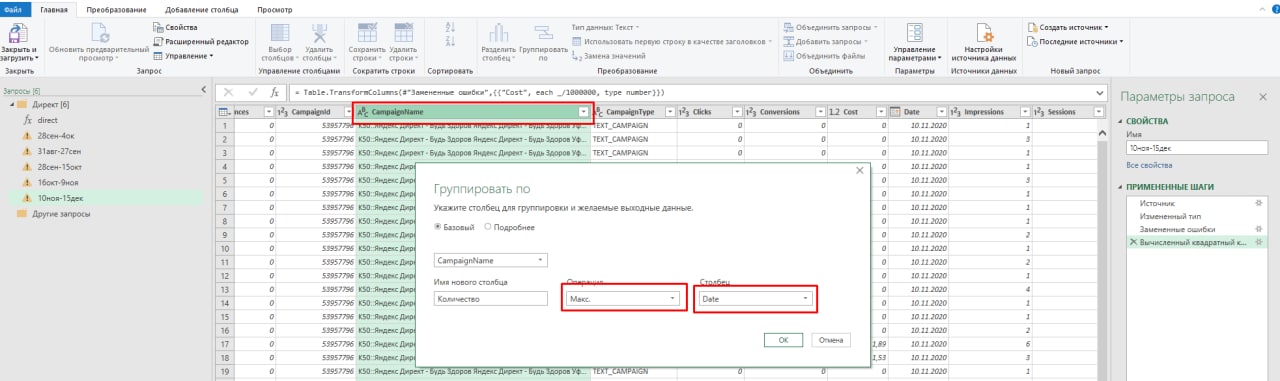Open the CampaignName grouping column dropdown

coord(490,261)
